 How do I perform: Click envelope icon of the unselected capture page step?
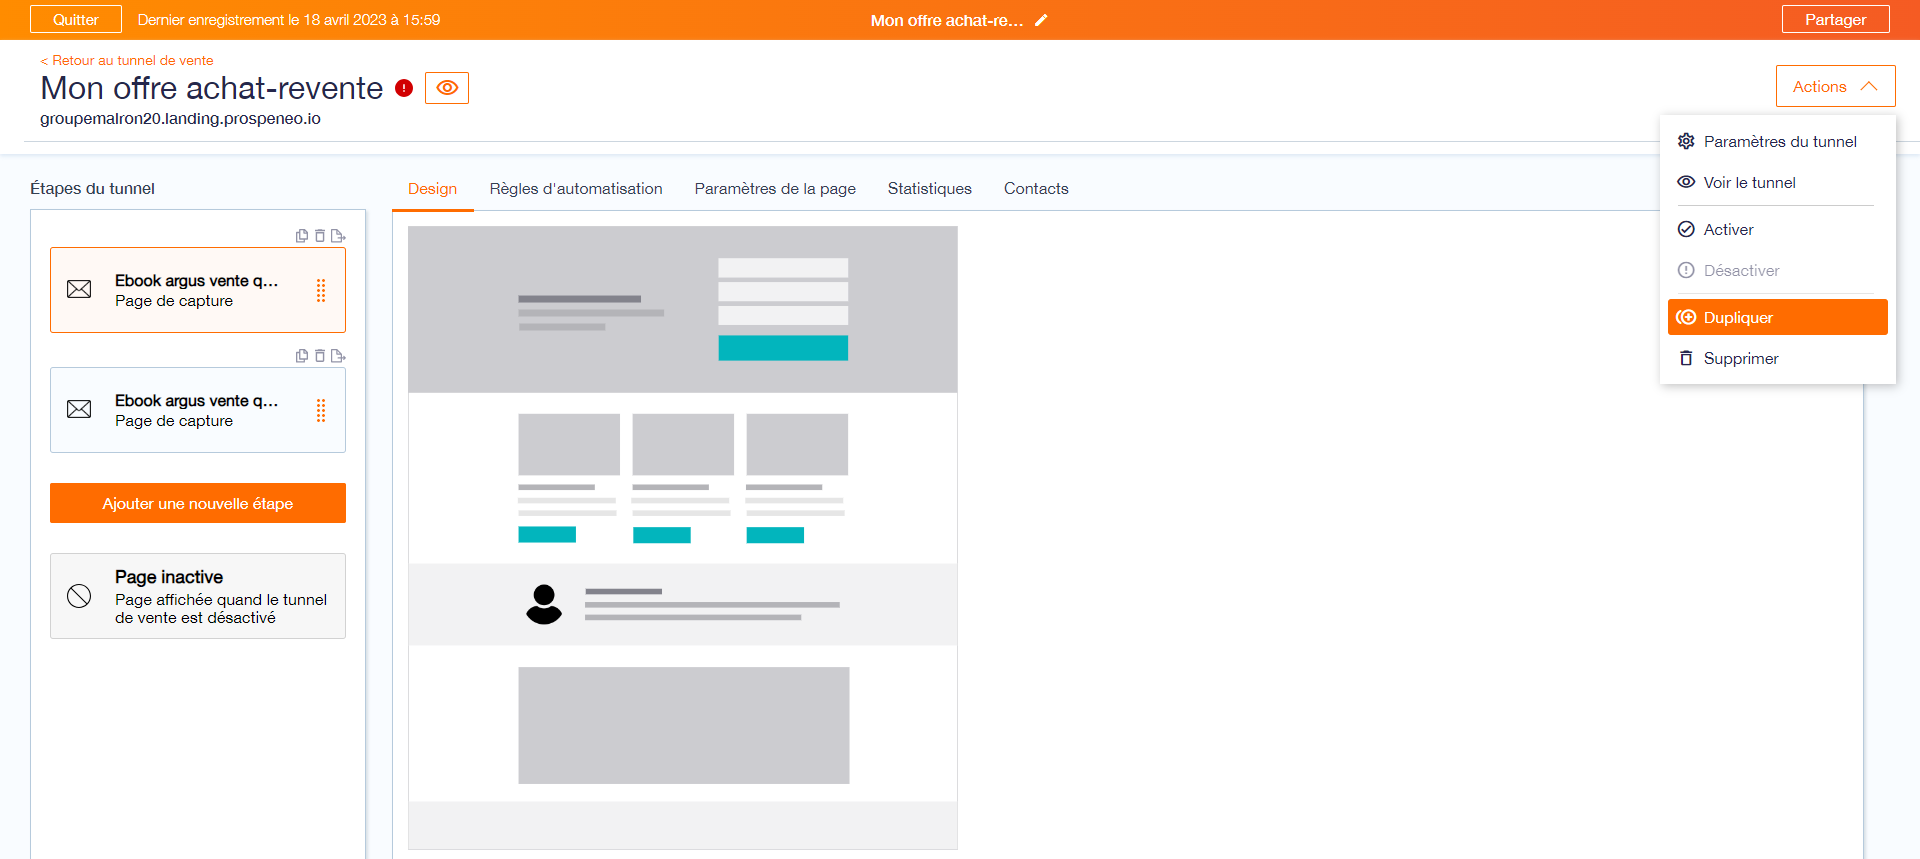point(79,409)
